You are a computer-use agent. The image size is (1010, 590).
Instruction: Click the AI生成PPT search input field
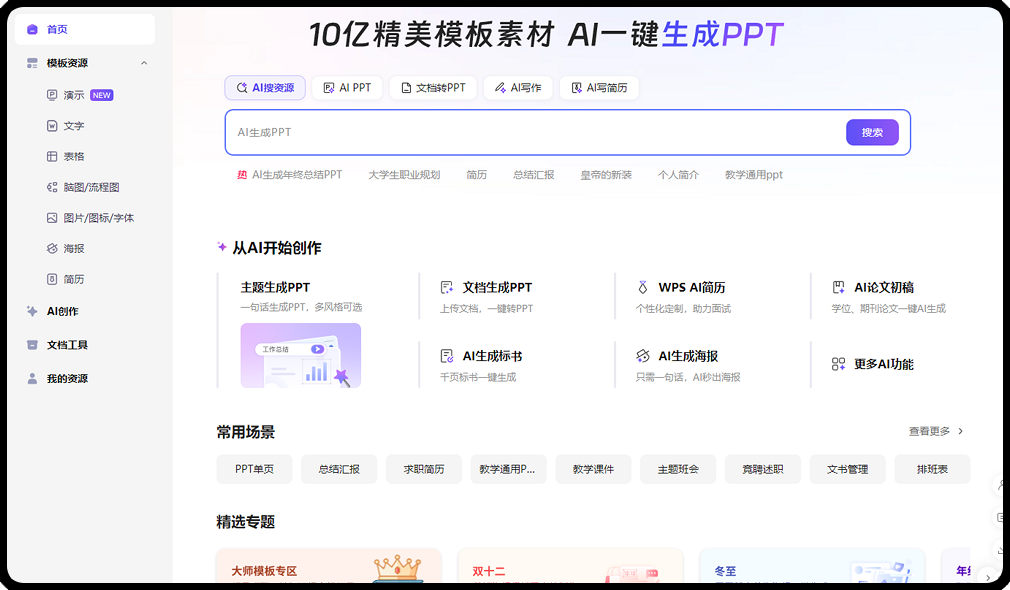tap(500, 131)
